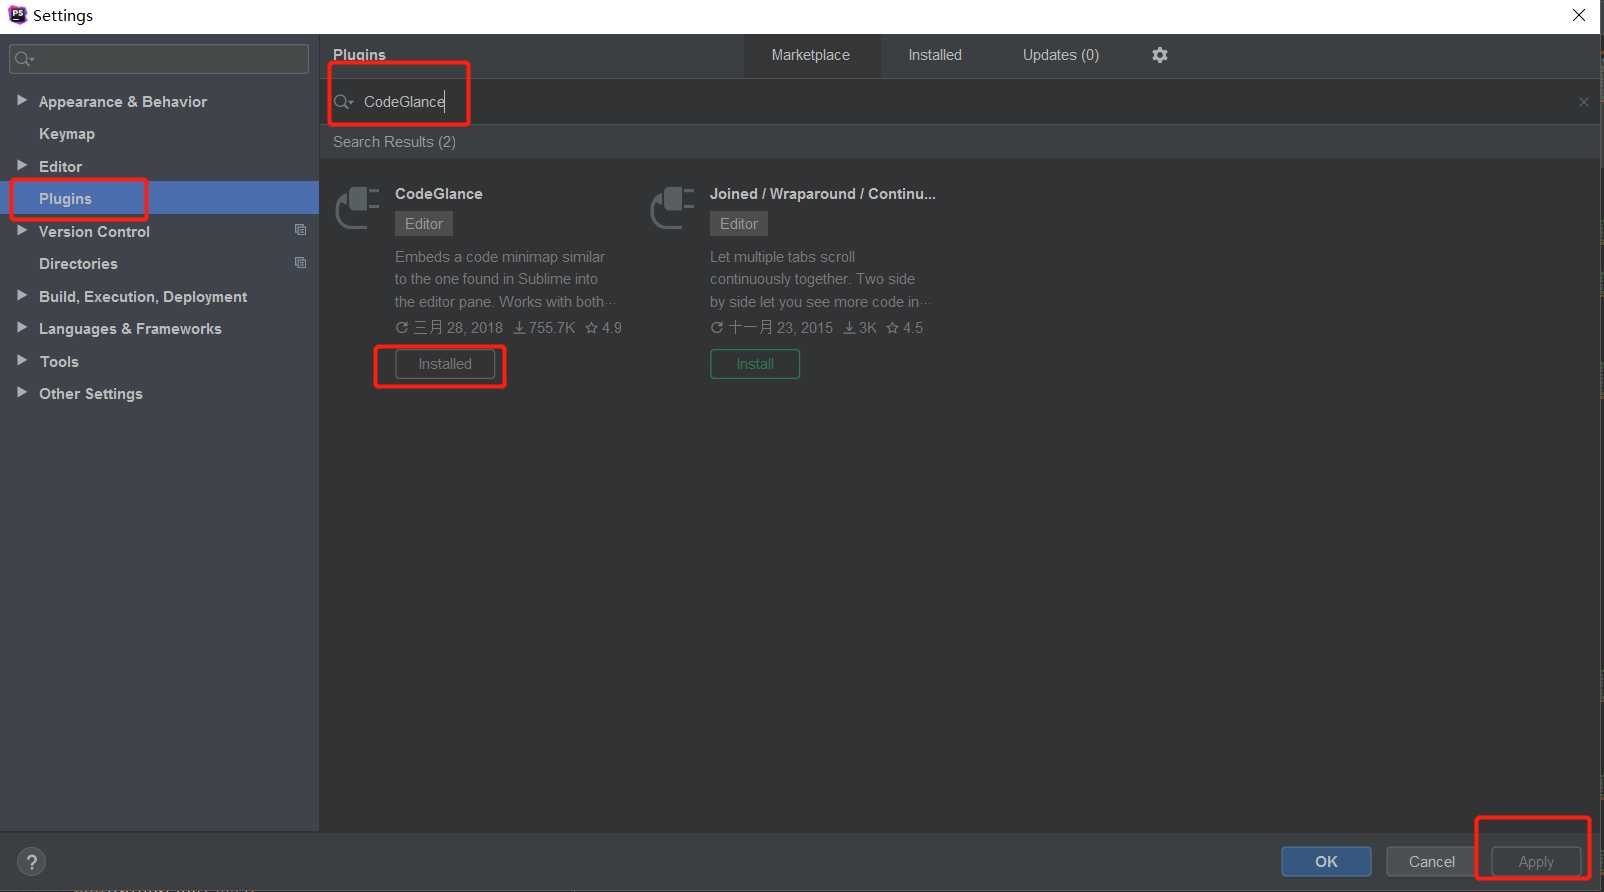
Task: Focus the plugin search field containing CodeGlance
Action: click(x=960, y=102)
